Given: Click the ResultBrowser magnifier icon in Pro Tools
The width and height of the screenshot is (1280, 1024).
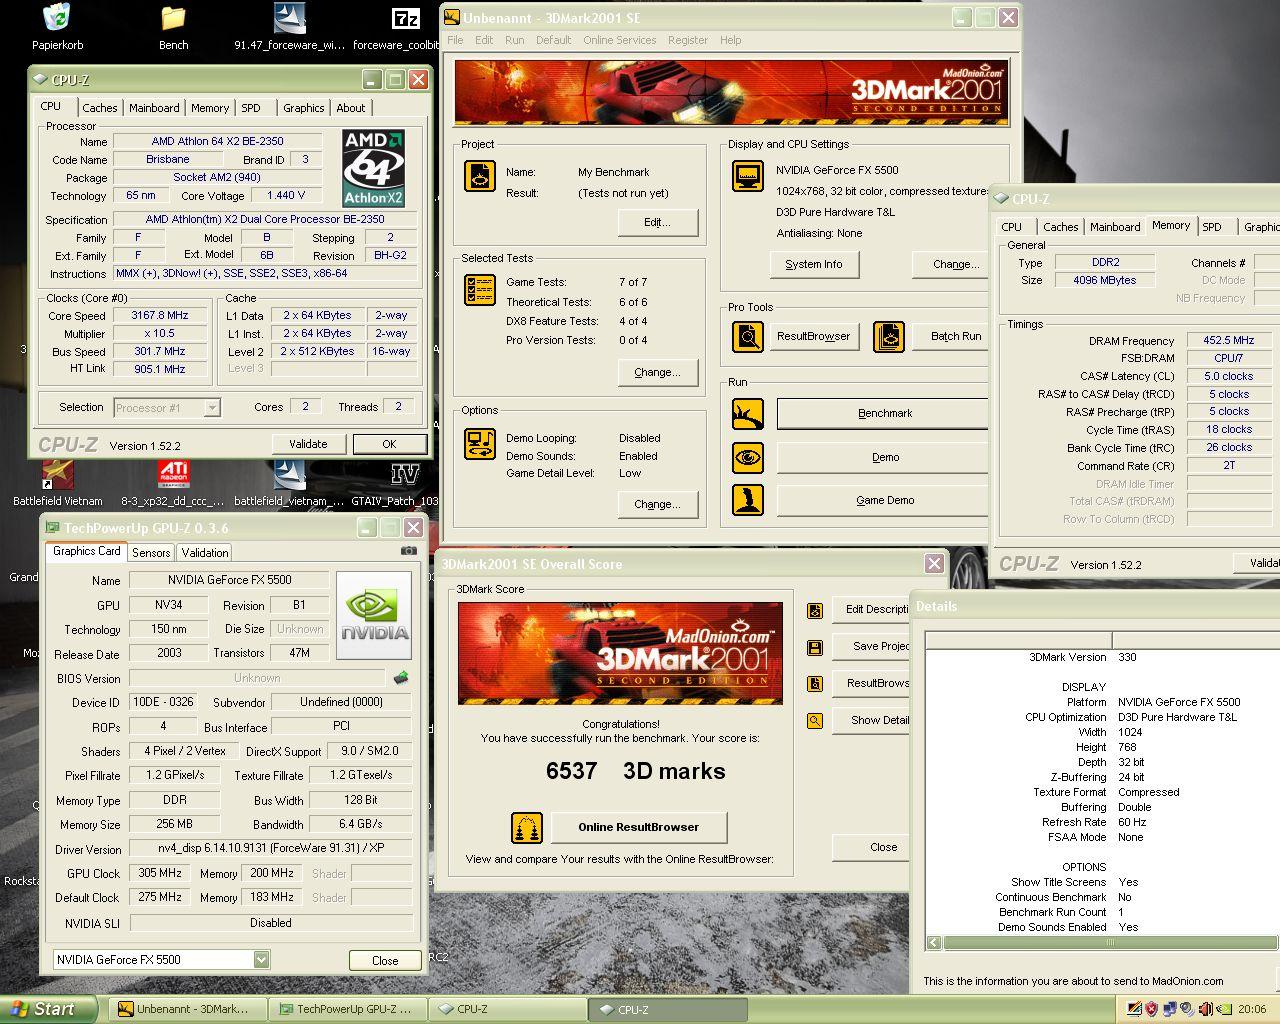Looking at the screenshot, I should (x=748, y=337).
